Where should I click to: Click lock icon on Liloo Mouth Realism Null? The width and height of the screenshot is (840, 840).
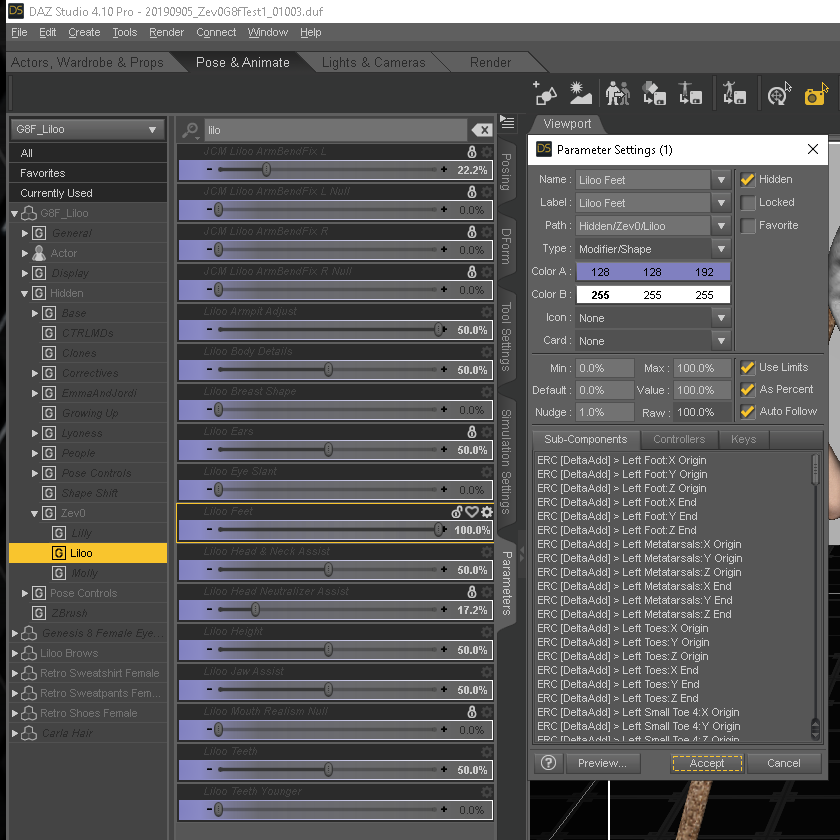pyautogui.click(x=471, y=712)
